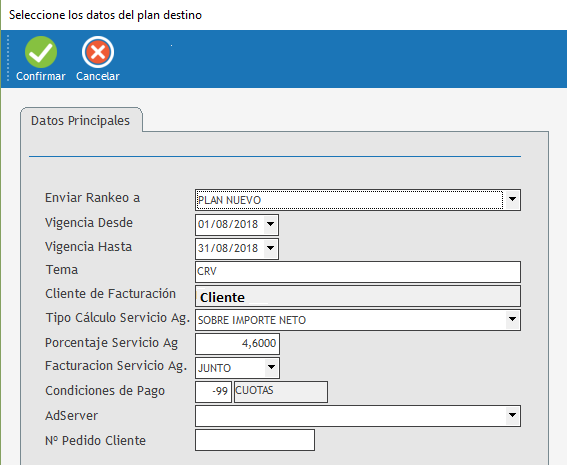Click the 01/08/2018 date text
The width and height of the screenshot is (567, 465).
tap(228, 224)
